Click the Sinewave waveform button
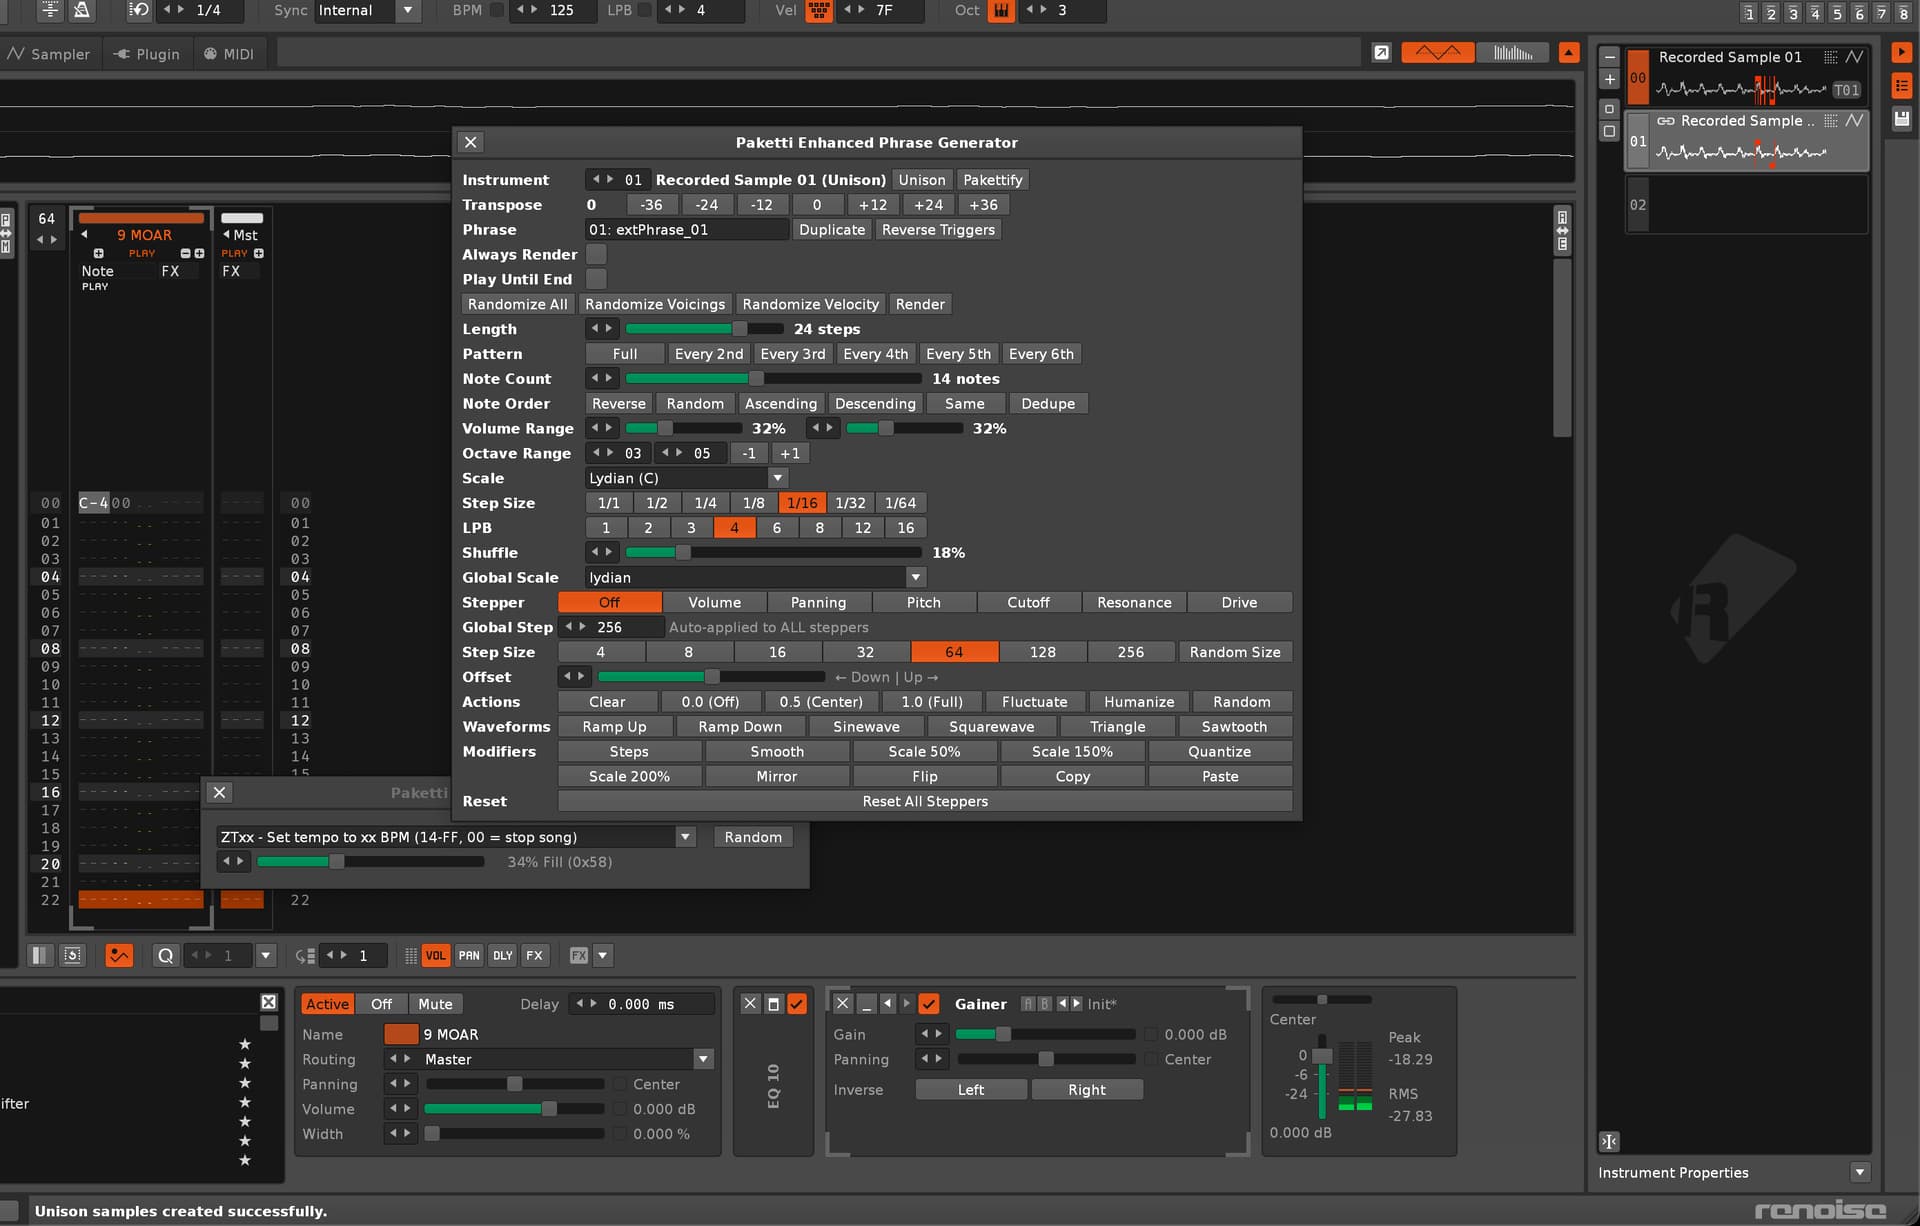 click(x=866, y=727)
